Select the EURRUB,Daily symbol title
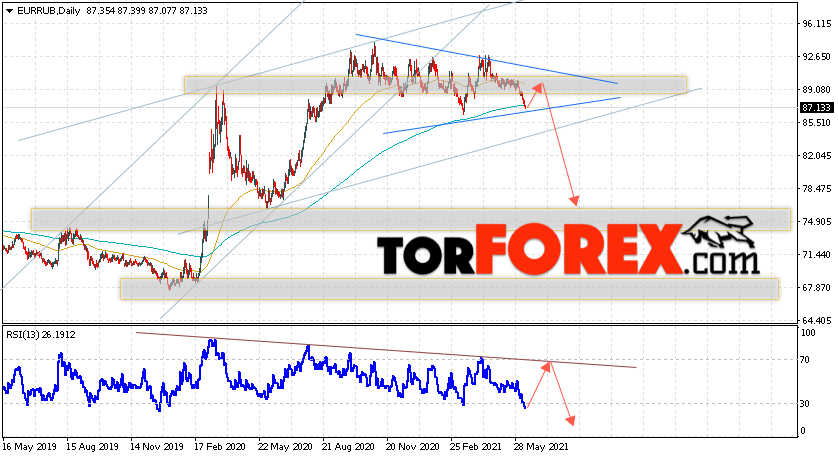 pos(48,11)
